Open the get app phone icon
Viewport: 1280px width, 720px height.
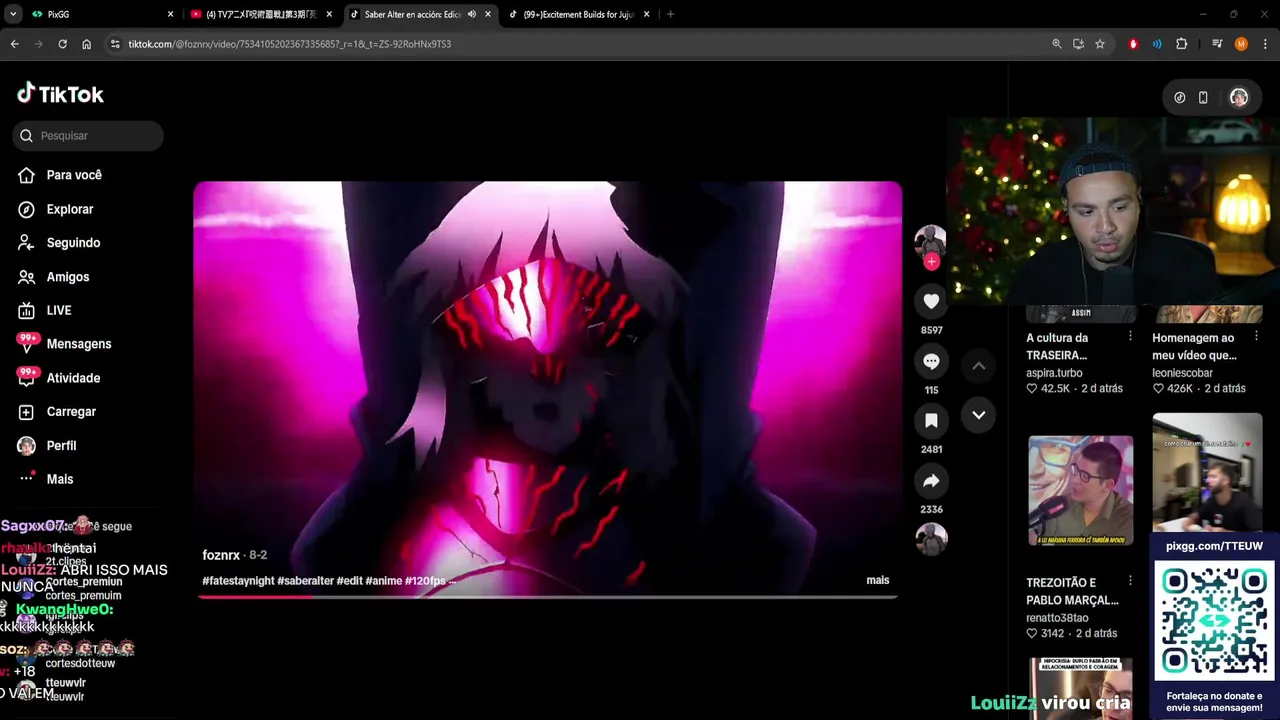coord(1203,98)
